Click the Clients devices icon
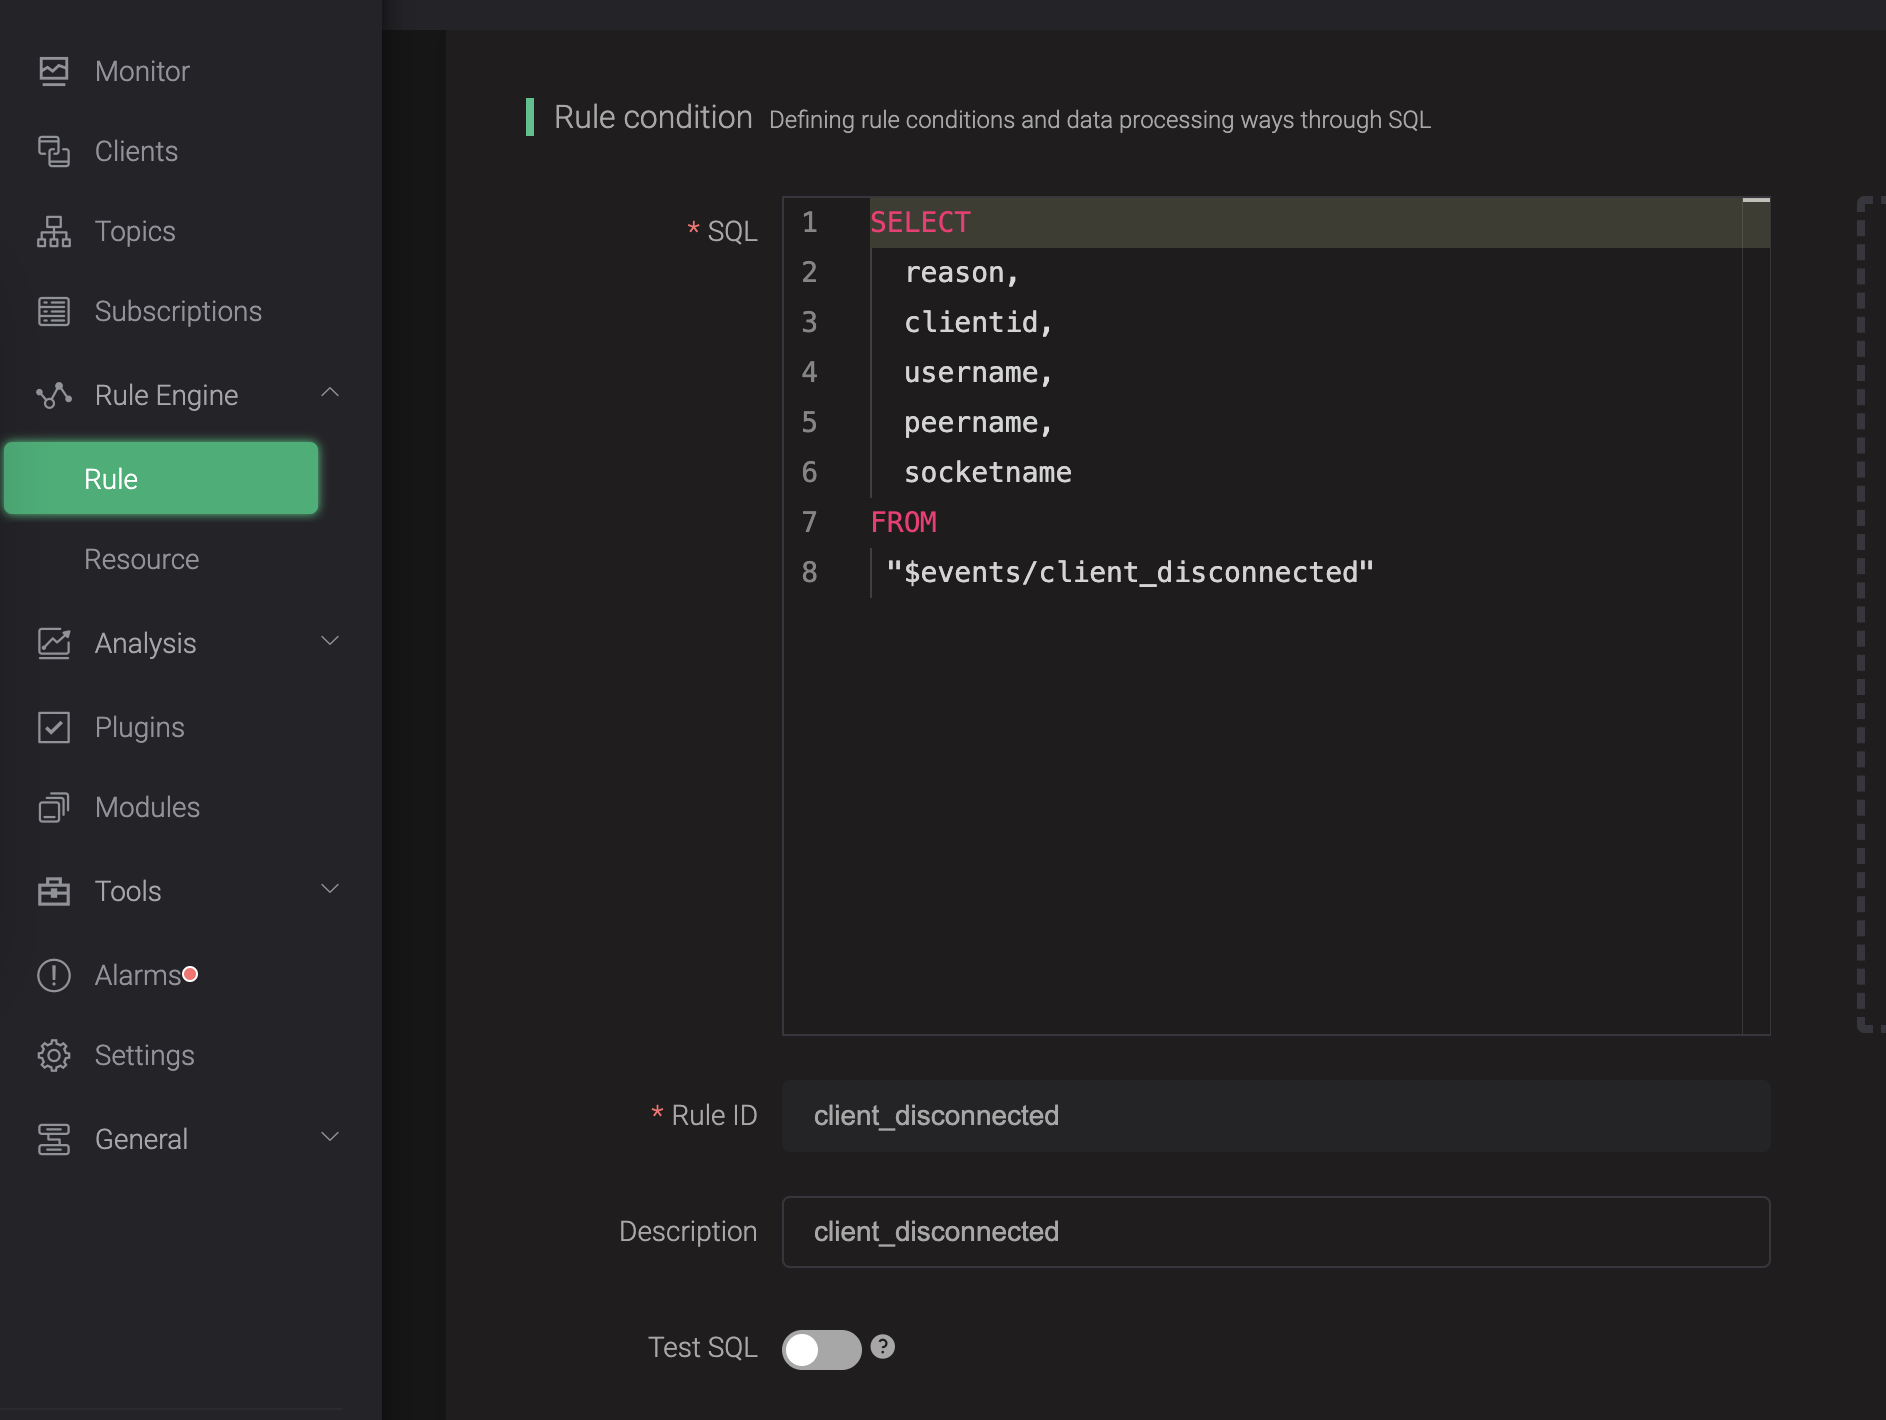 tap(54, 151)
